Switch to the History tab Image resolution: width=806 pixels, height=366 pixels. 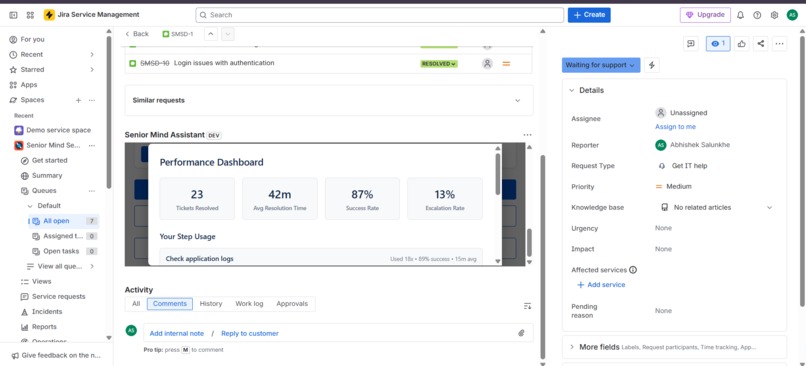211,304
